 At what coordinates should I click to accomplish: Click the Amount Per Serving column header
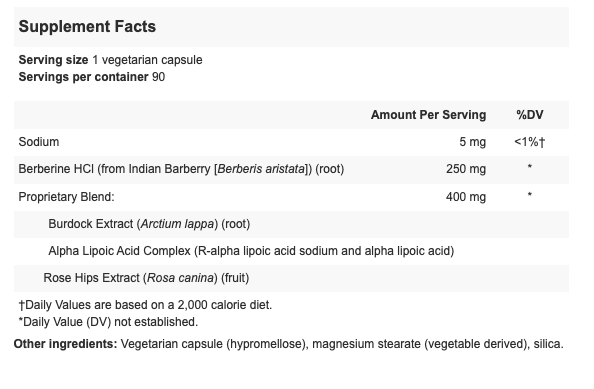pyautogui.click(x=428, y=115)
